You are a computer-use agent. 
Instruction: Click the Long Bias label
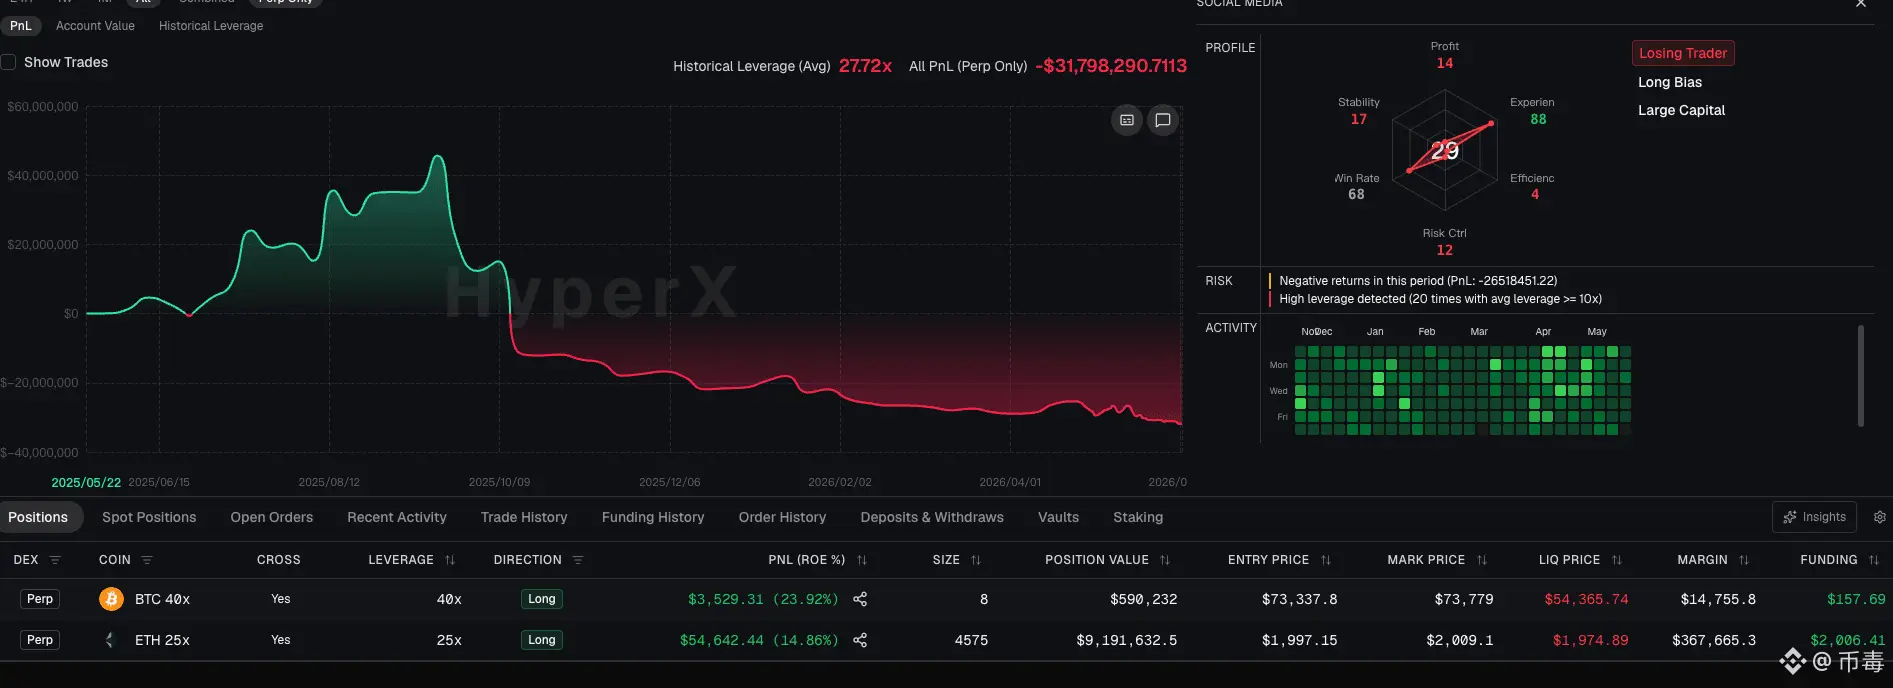pos(1670,82)
